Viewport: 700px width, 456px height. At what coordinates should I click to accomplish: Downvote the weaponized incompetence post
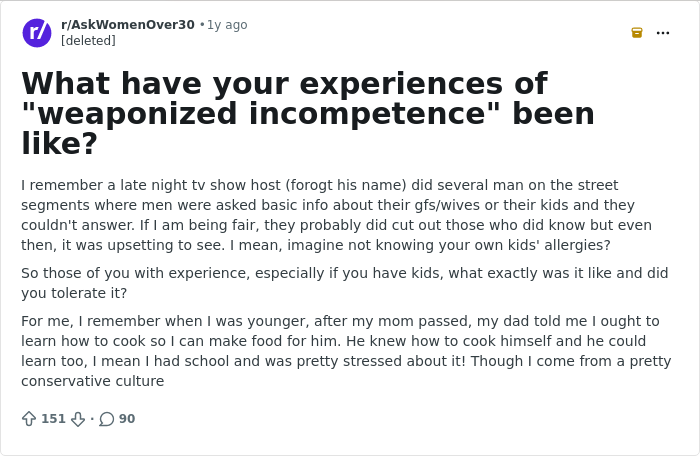click(x=78, y=419)
